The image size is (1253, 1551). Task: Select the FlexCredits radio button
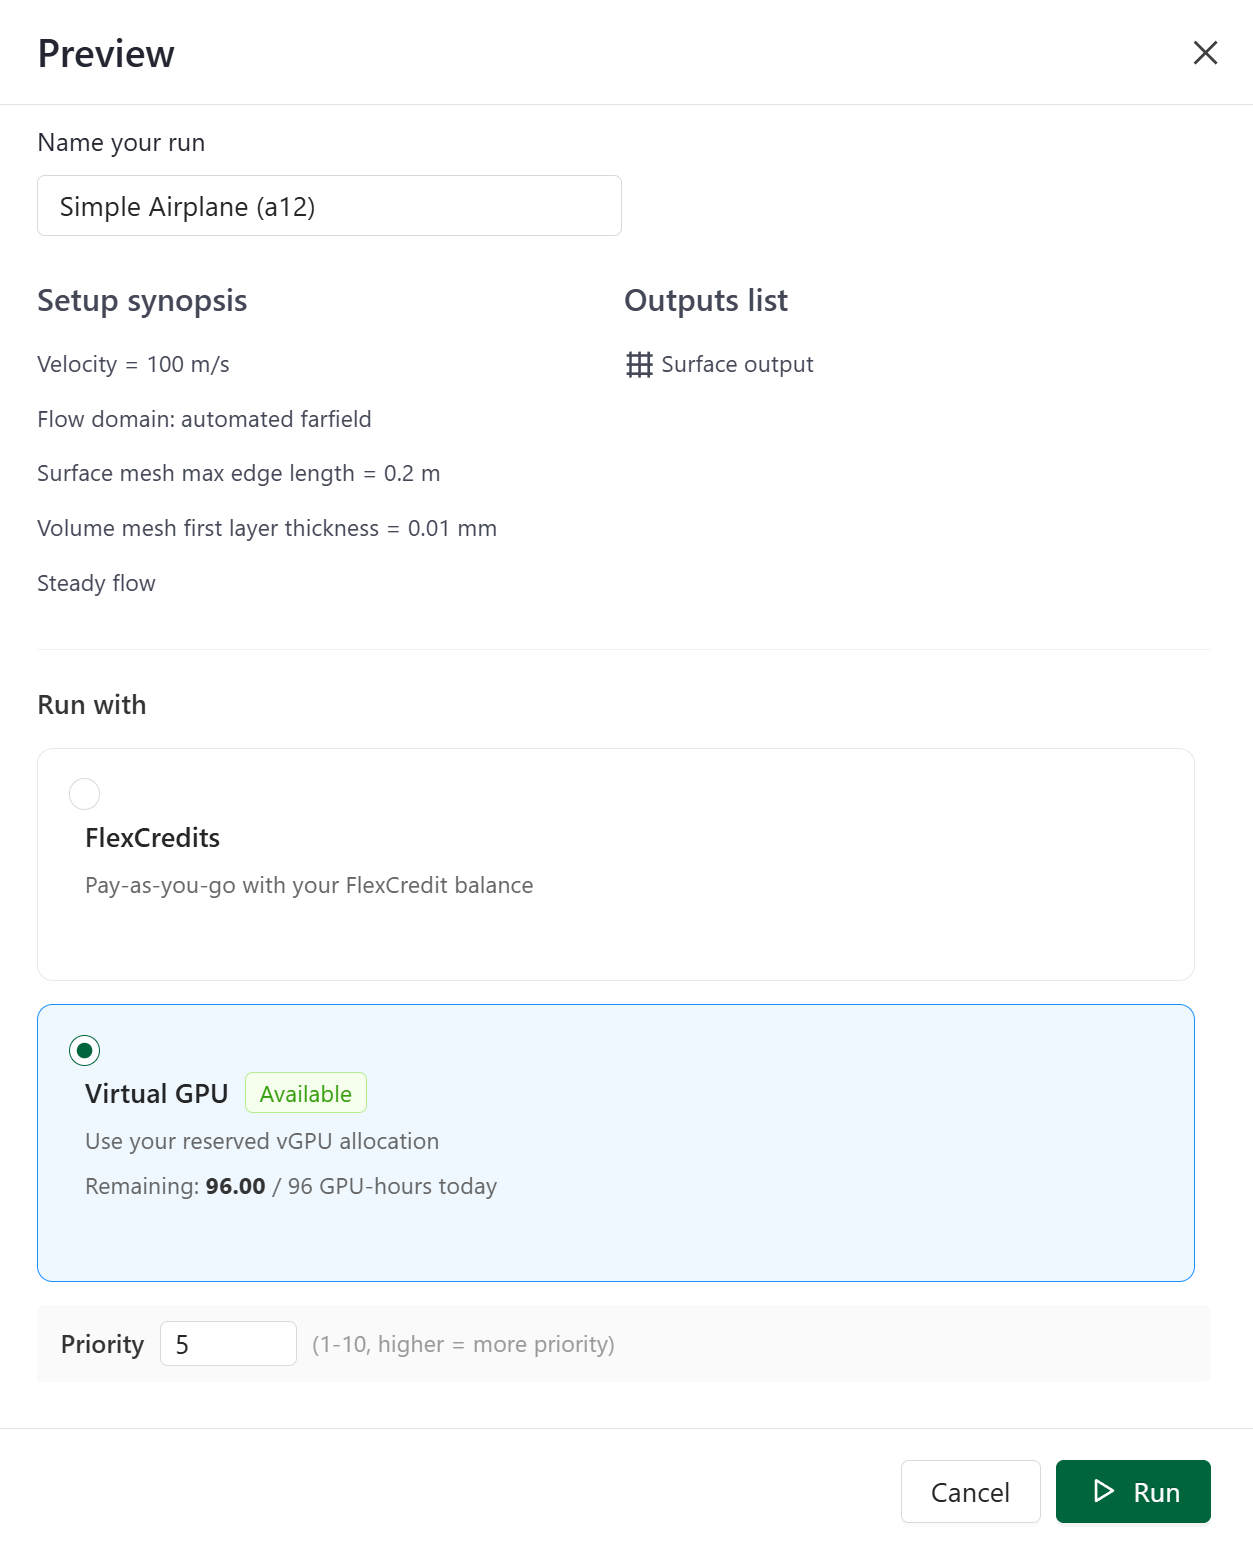pos(84,793)
